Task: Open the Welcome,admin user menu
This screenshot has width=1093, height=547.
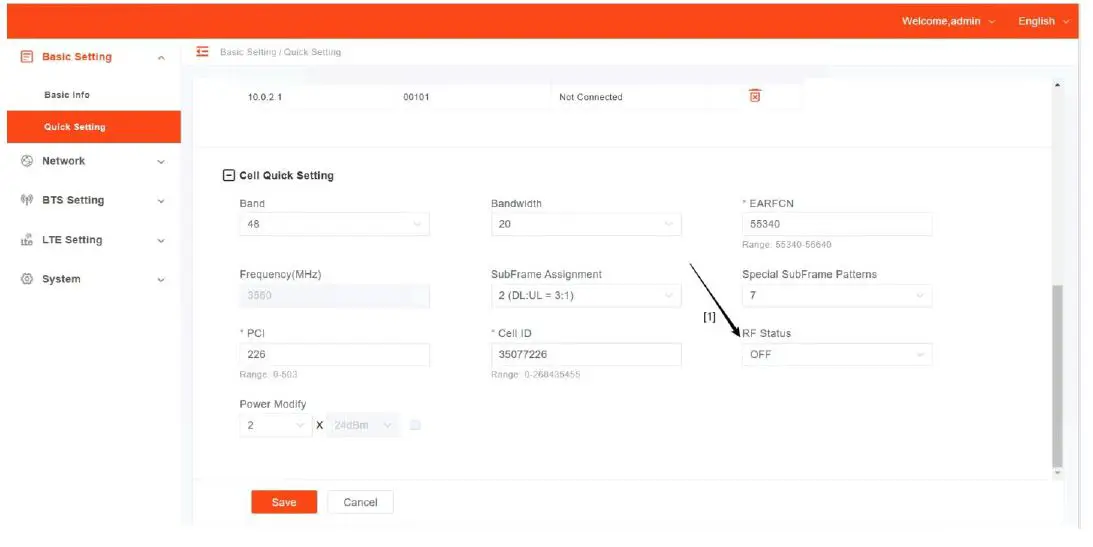Action: coord(948,21)
